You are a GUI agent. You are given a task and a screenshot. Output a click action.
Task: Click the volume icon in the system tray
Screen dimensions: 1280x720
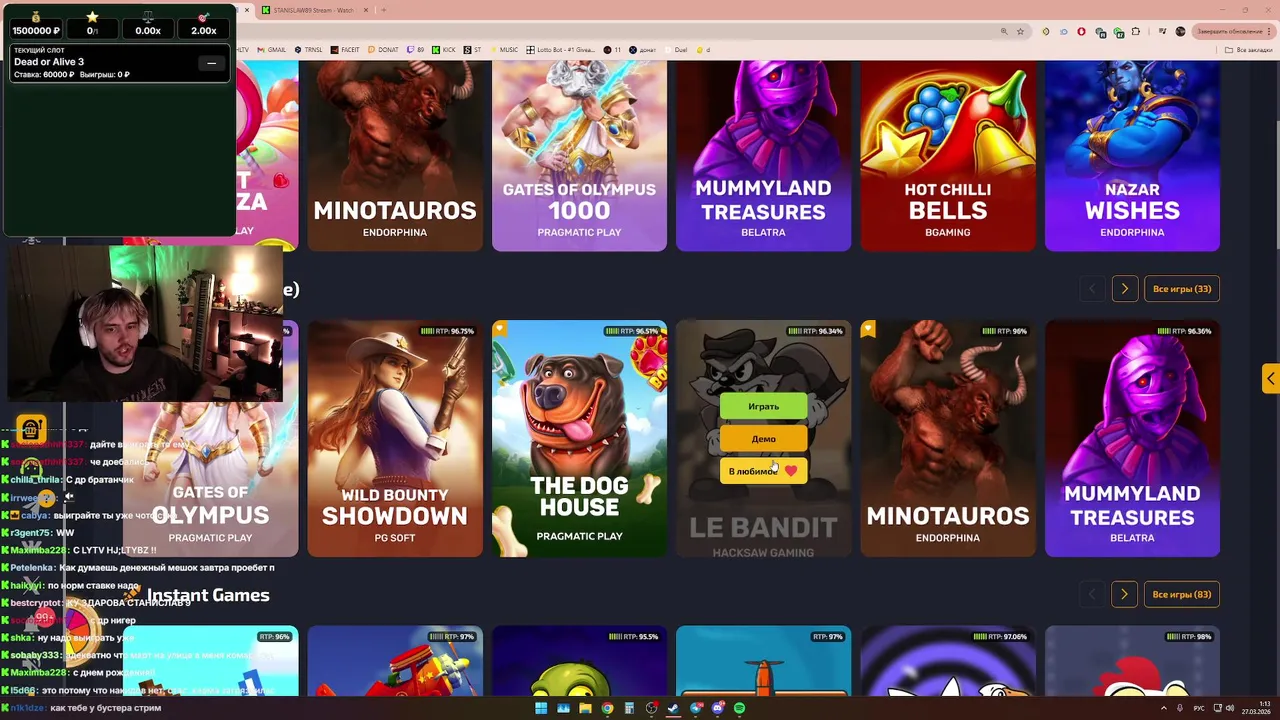pyautogui.click(x=1230, y=708)
